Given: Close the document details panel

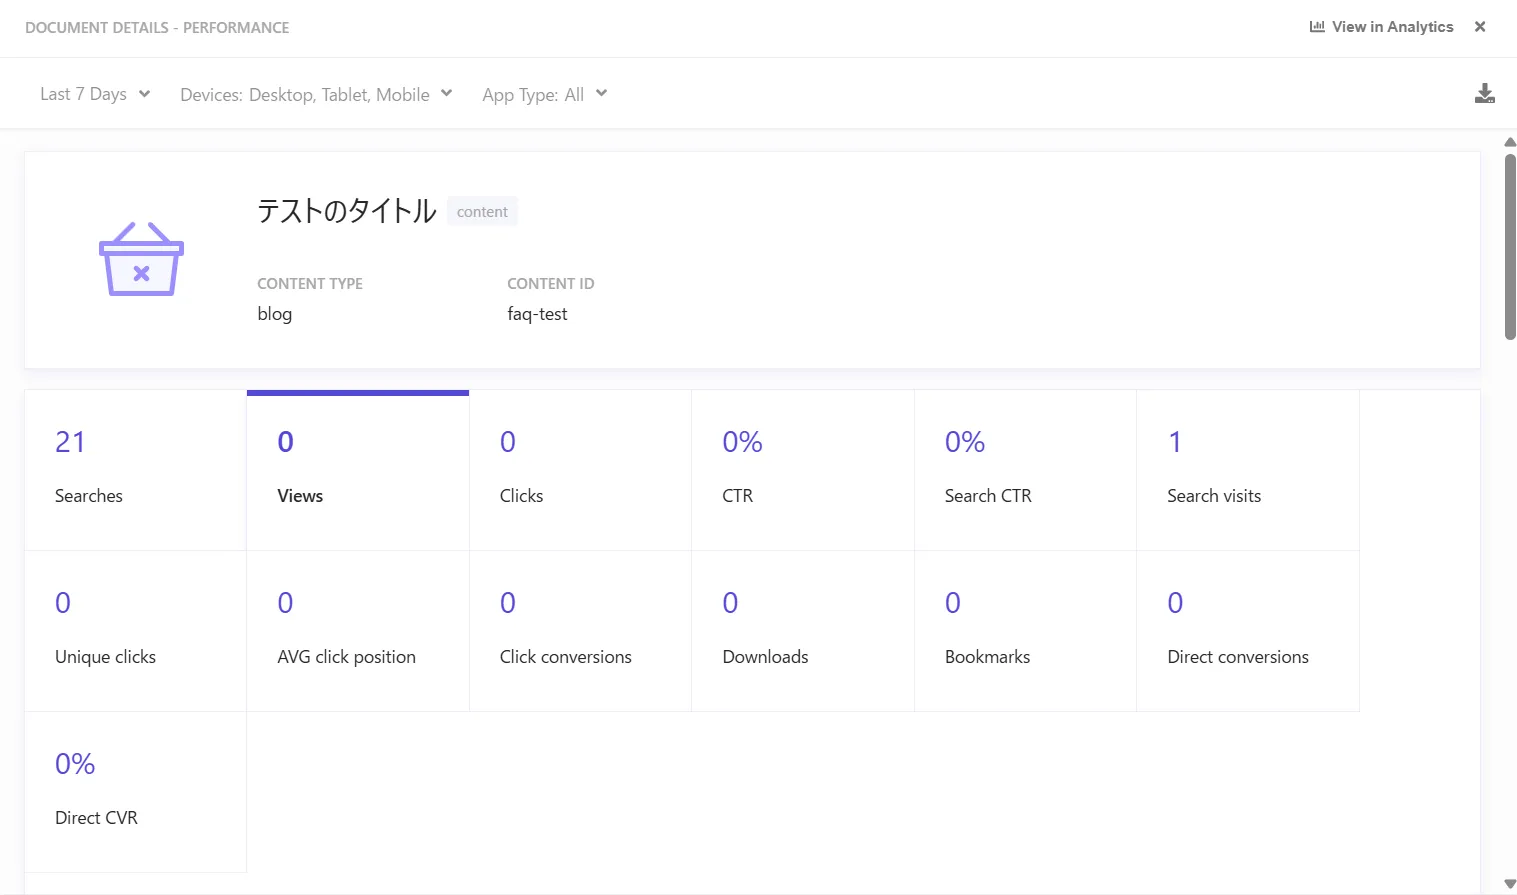Looking at the screenshot, I should [1480, 27].
